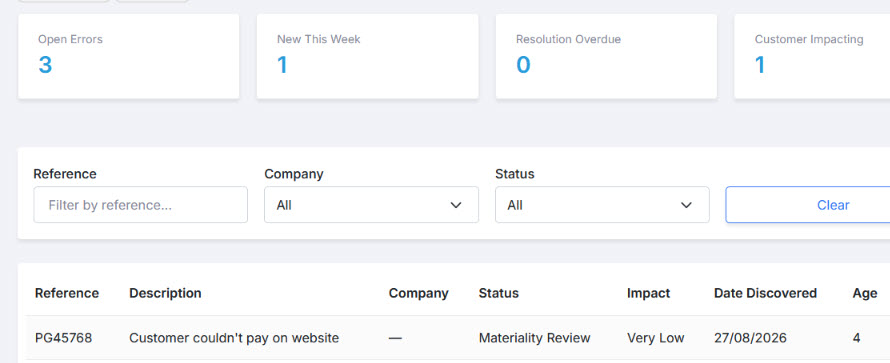Viewport: 890px width, 363px height.
Task: Sort by Company column header
Action: tap(418, 293)
